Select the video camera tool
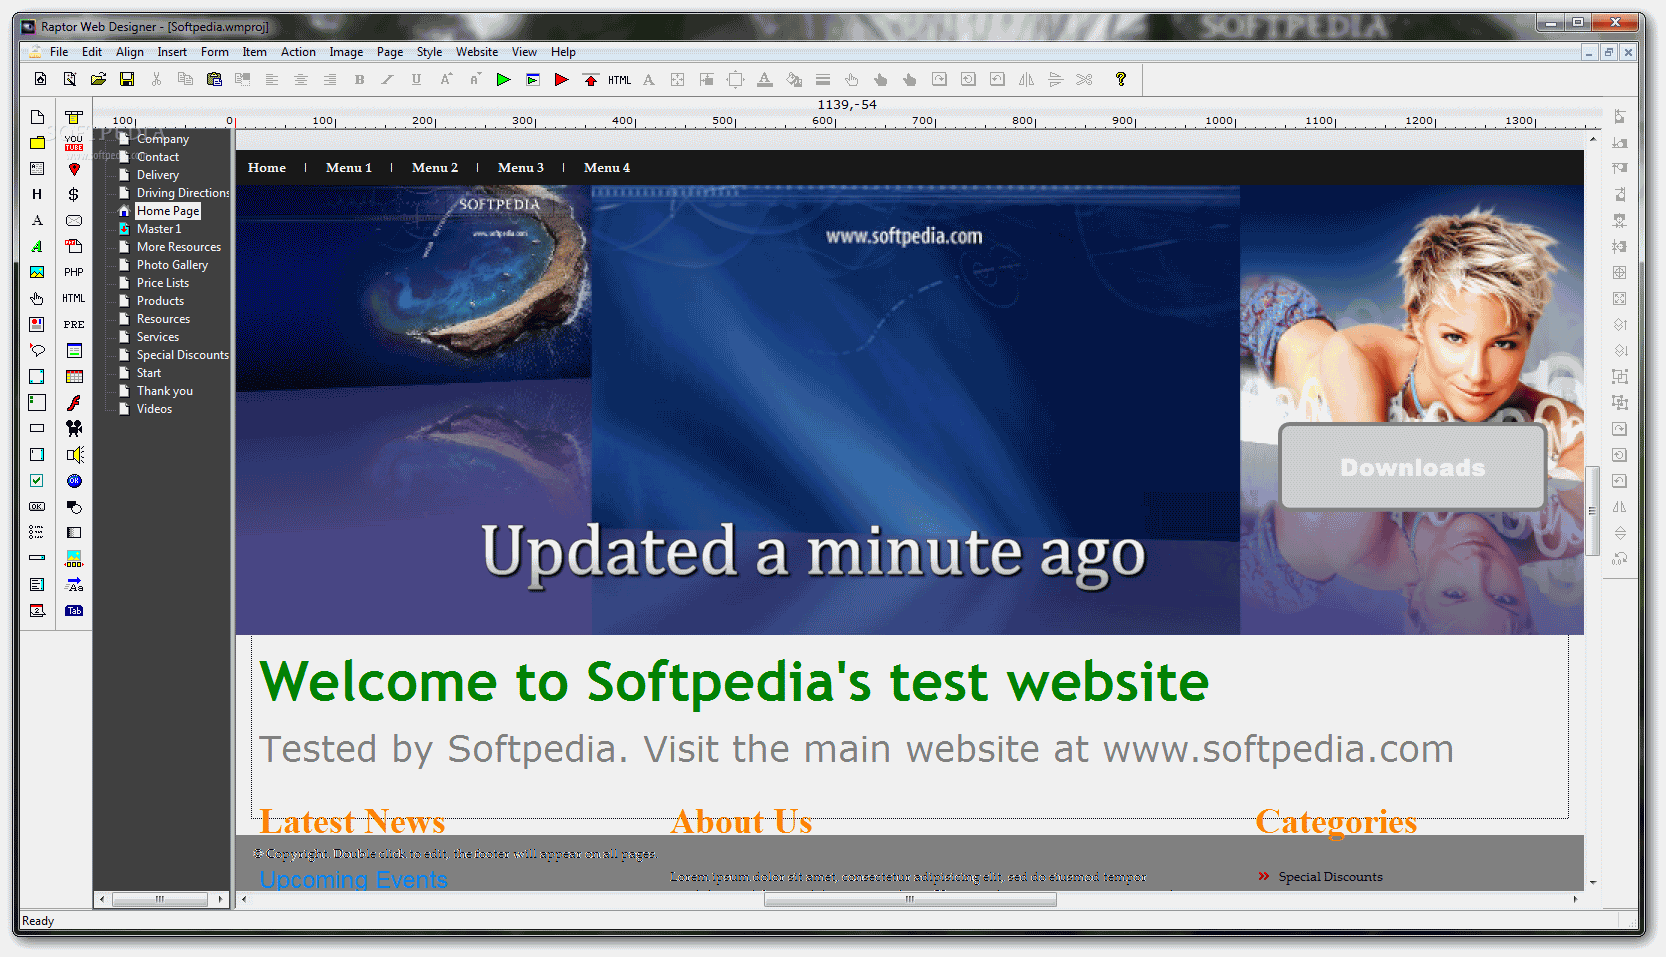Viewport: 1666px width, 957px height. pyautogui.click(x=74, y=428)
